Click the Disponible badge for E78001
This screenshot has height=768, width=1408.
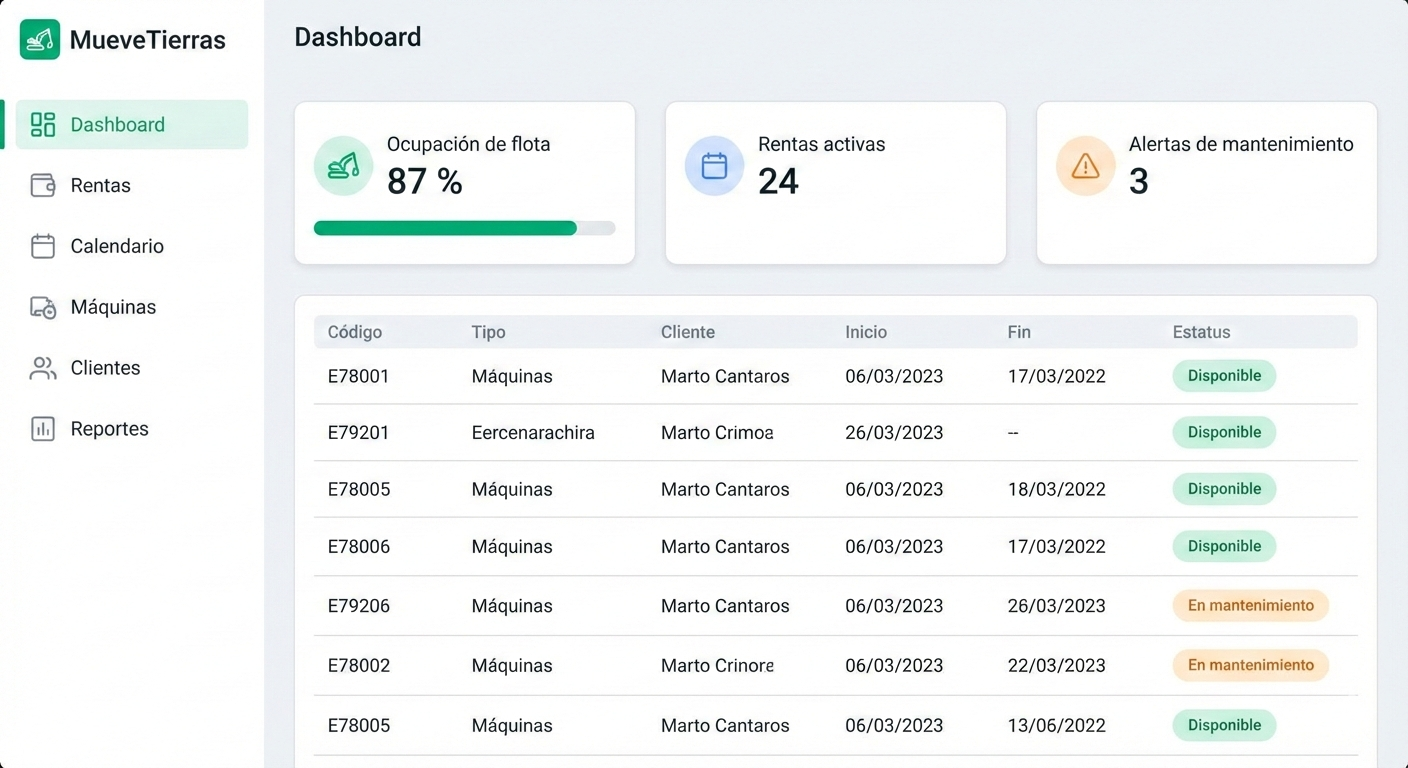1224,376
